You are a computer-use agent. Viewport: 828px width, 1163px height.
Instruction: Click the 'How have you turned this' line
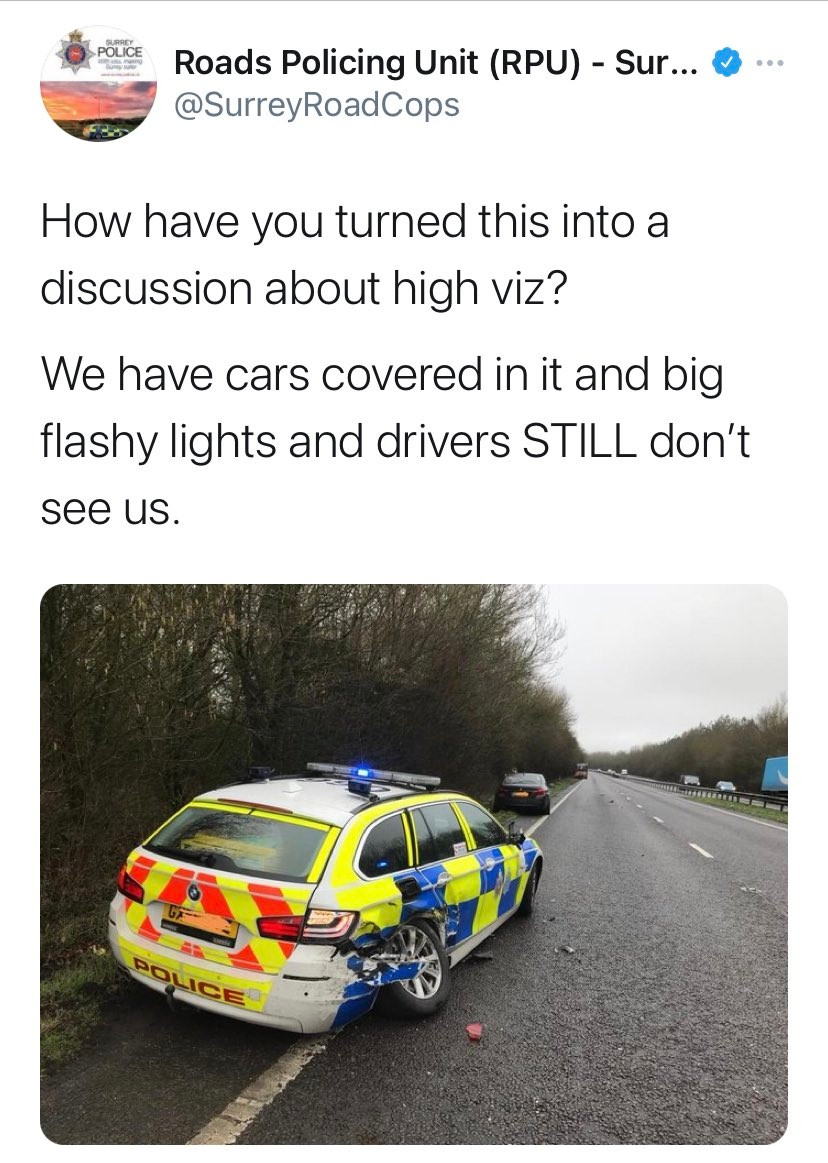coord(355,222)
